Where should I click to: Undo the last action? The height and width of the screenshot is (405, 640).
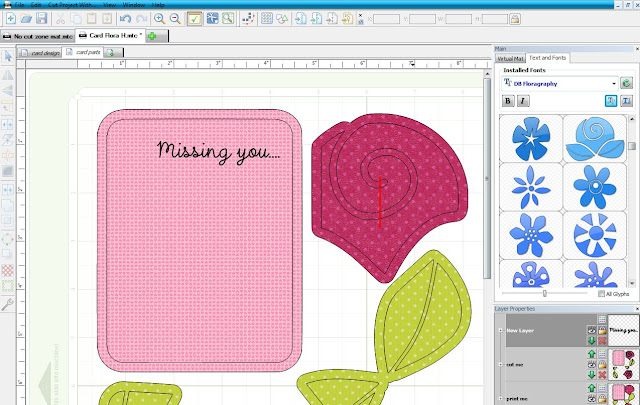(x=125, y=18)
